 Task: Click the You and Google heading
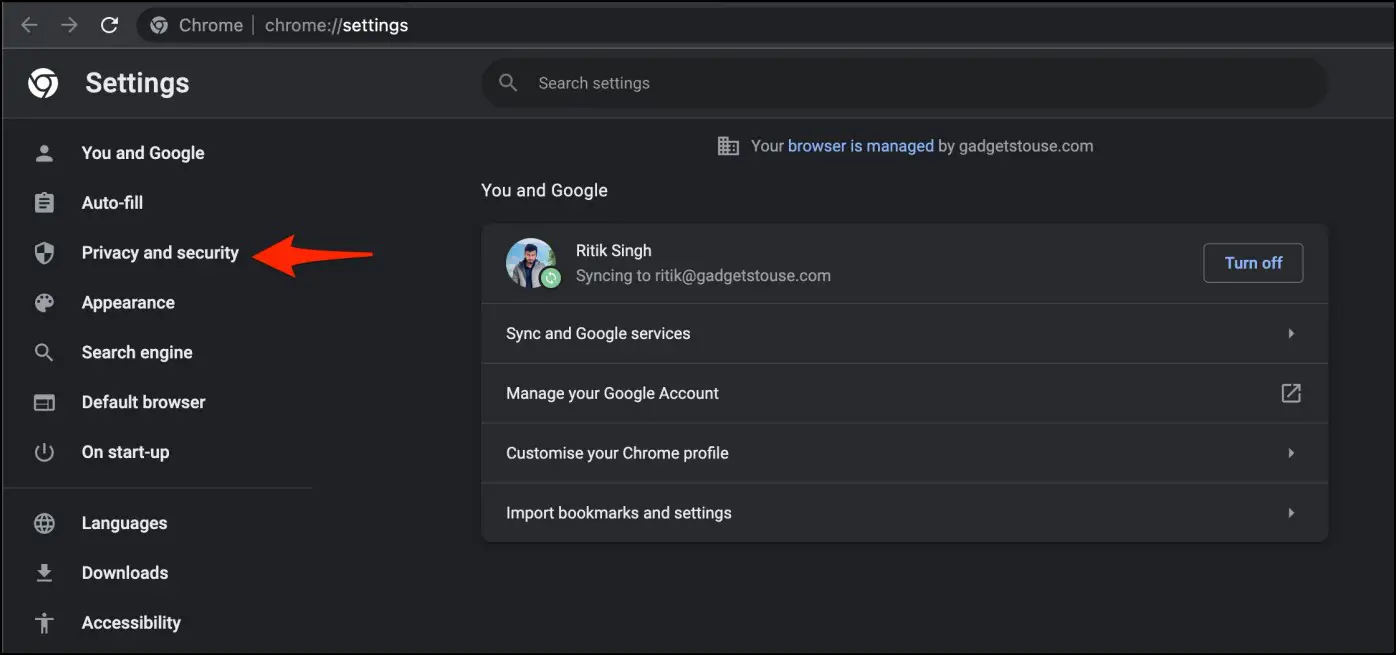click(544, 190)
